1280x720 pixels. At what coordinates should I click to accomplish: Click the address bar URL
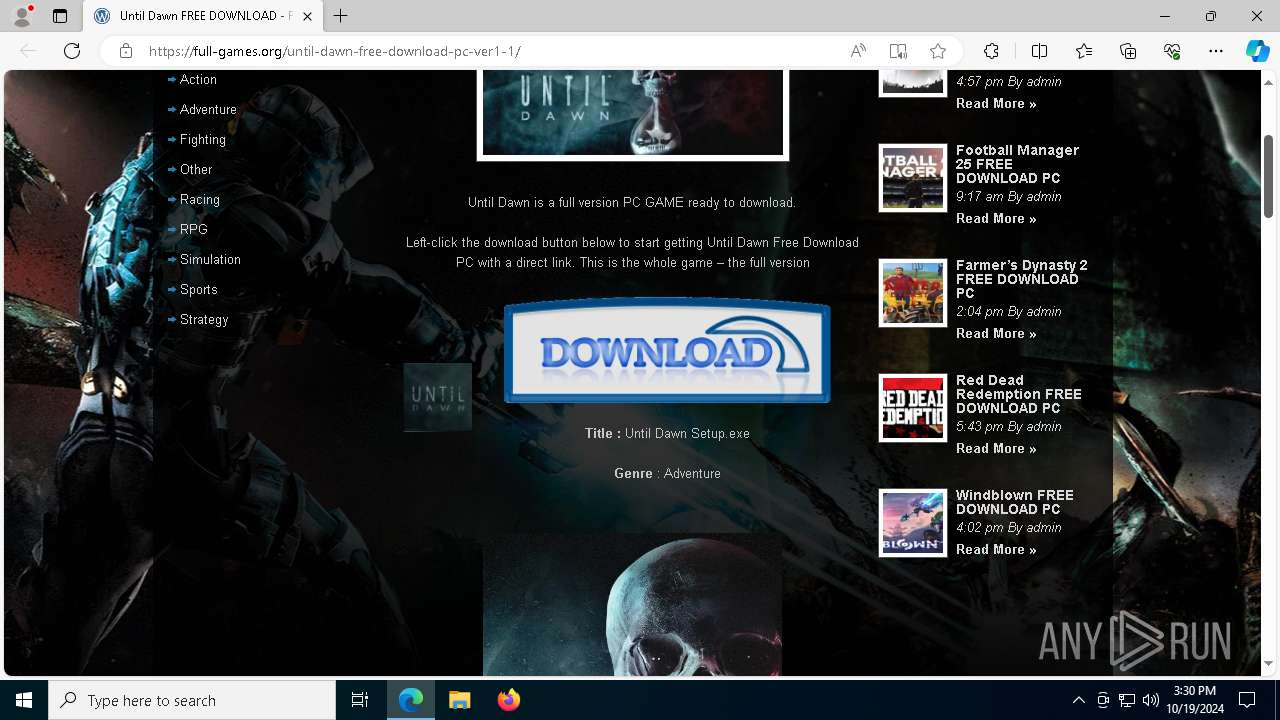pos(335,51)
